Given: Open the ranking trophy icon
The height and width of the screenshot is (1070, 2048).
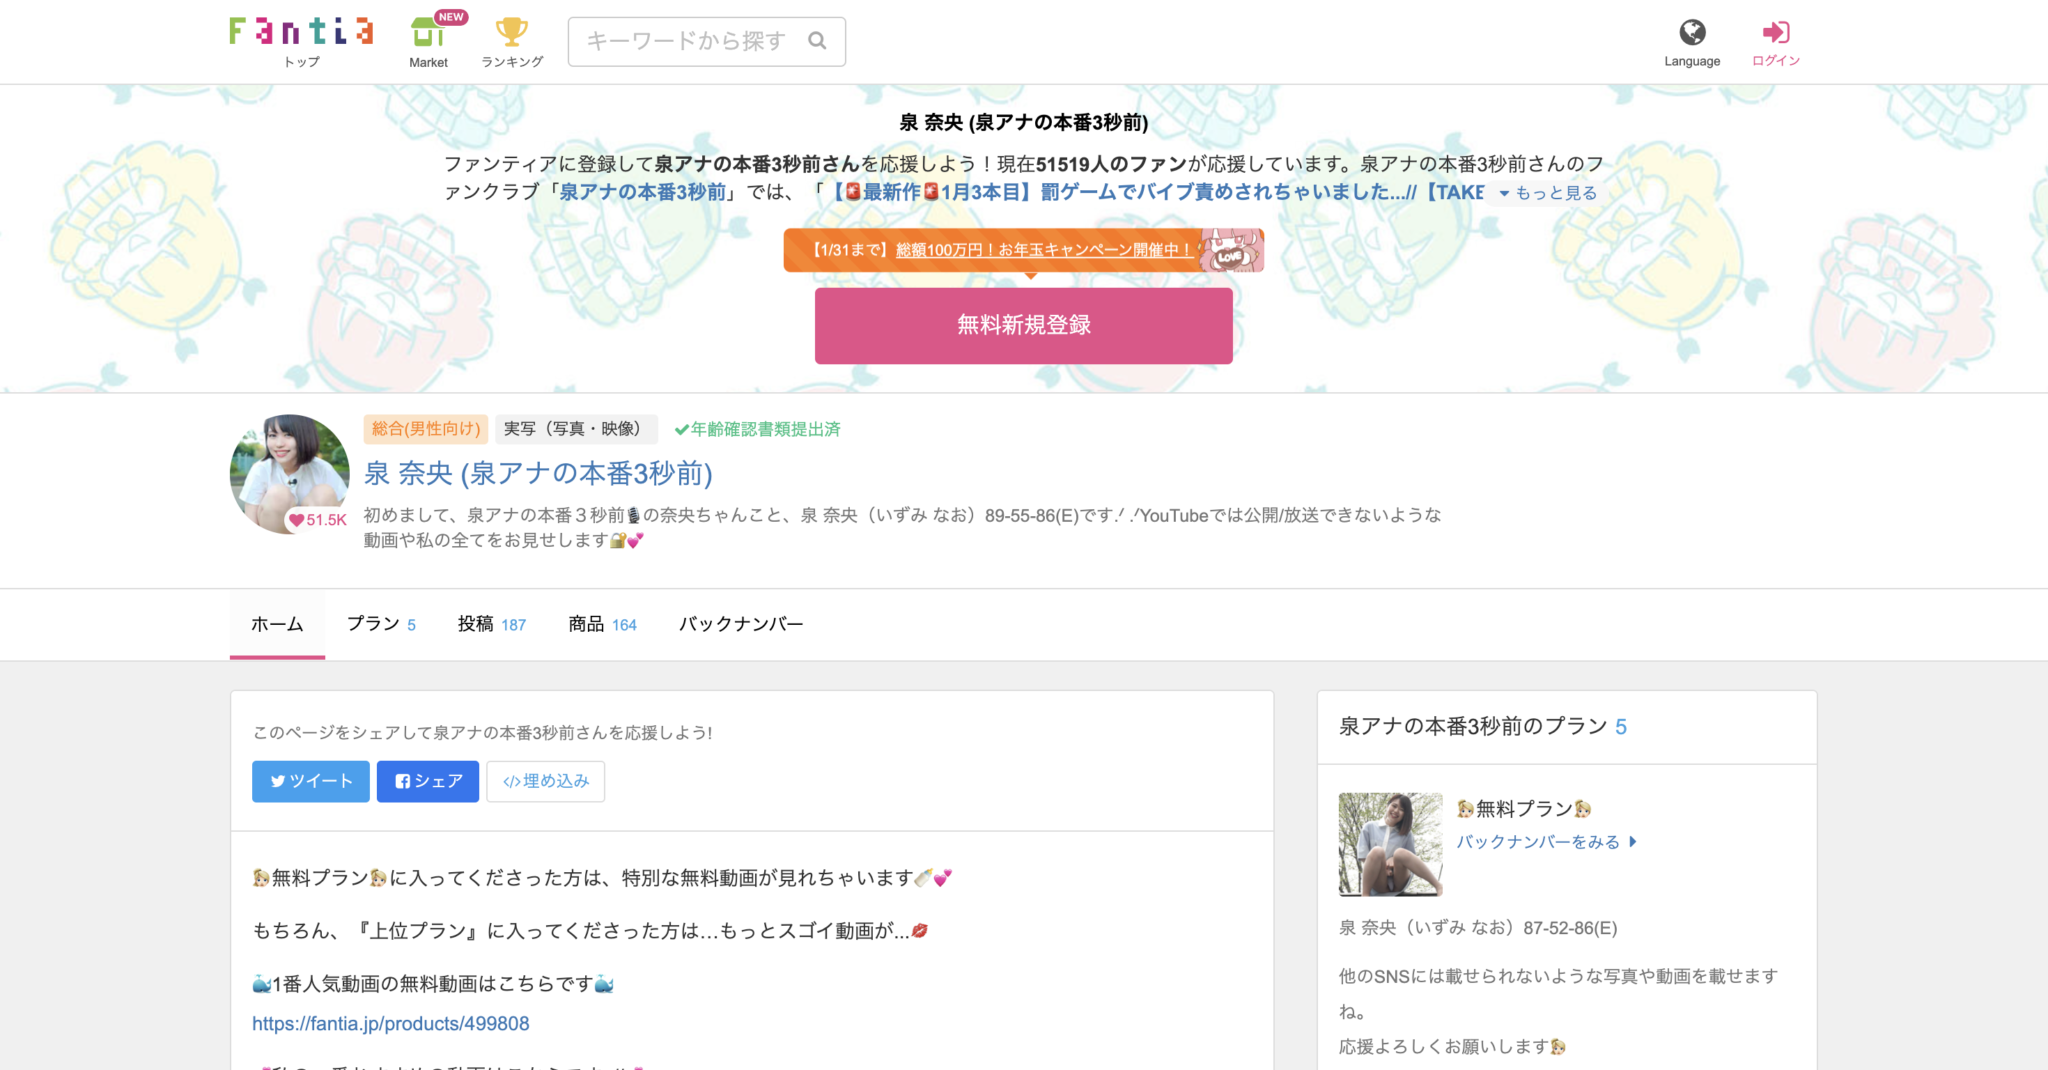Looking at the screenshot, I should pos(511,33).
